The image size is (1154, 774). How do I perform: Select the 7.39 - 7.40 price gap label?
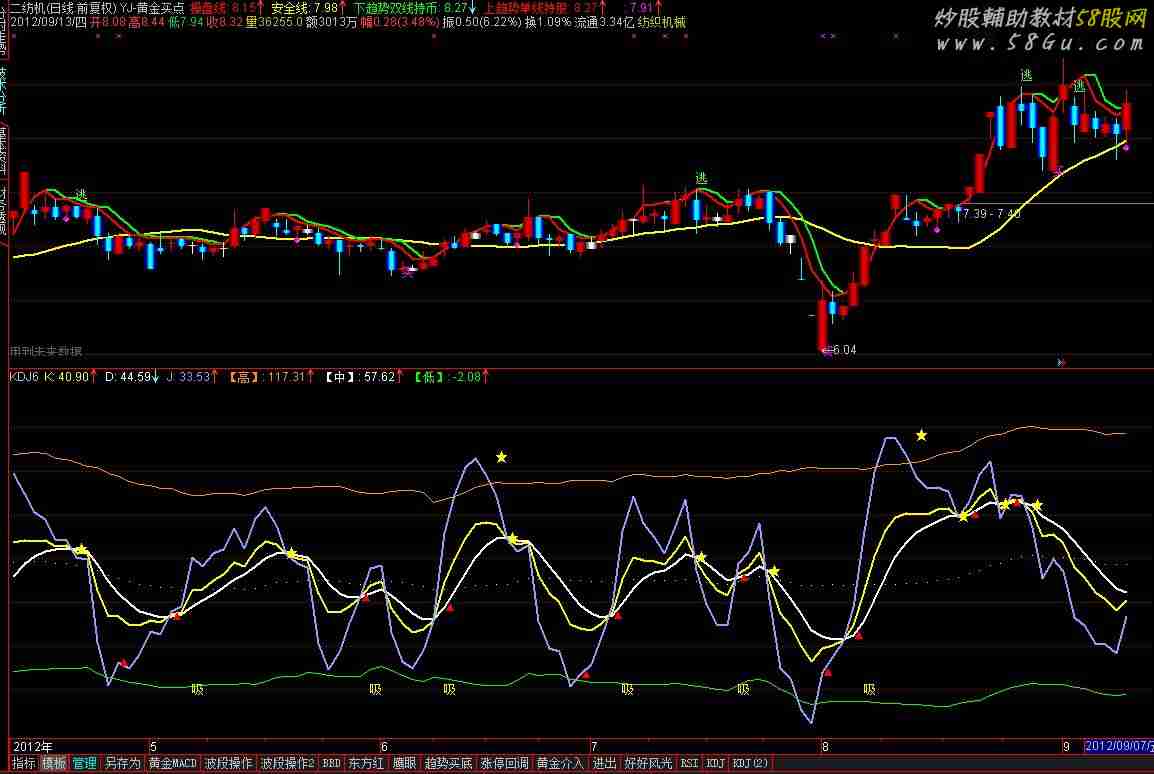(991, 214)
